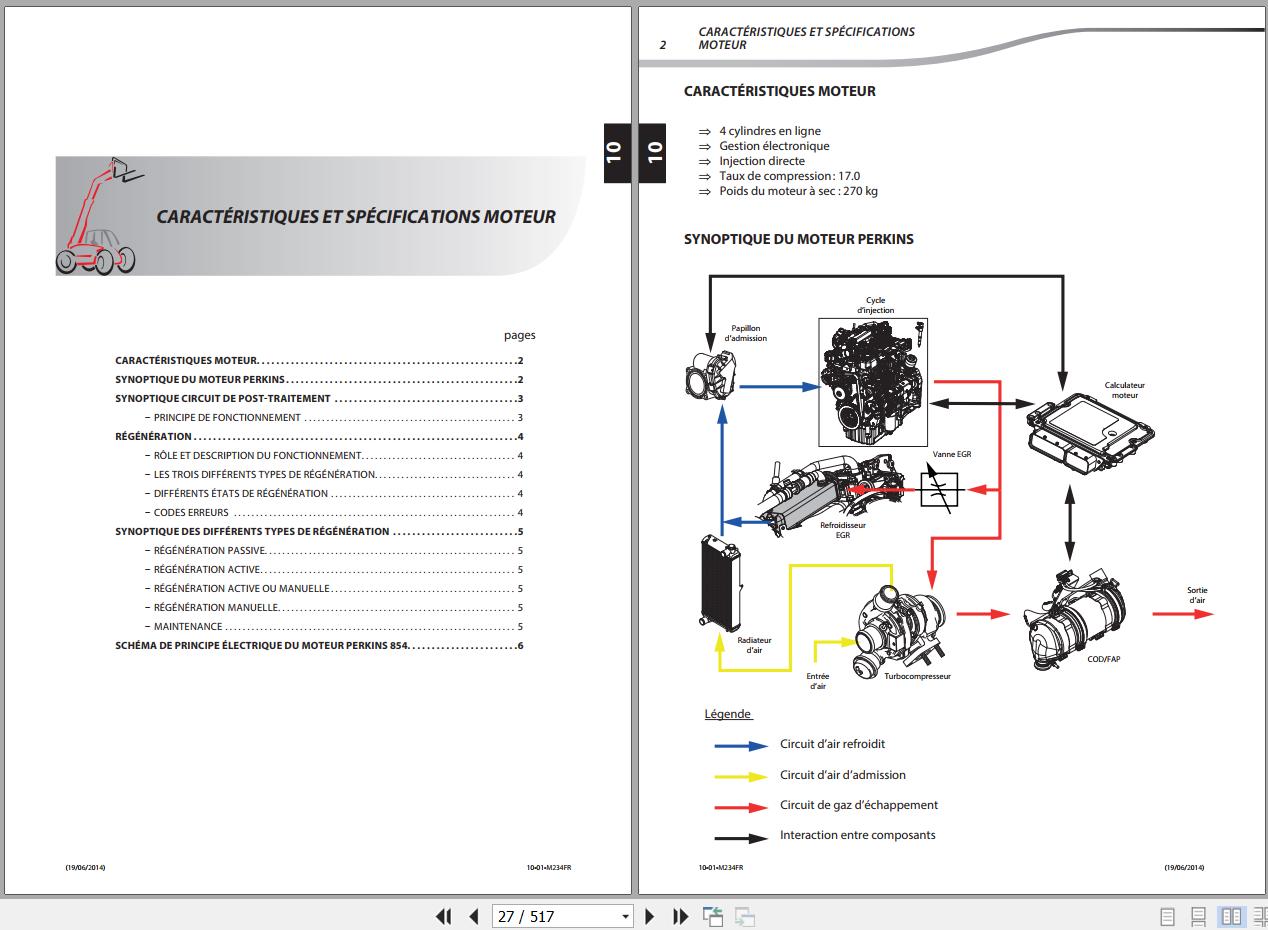This screenshot has height=930, width=1268.
Task: Open the RÉGÉNÉRATION contents entry
Action: [319, 437]
